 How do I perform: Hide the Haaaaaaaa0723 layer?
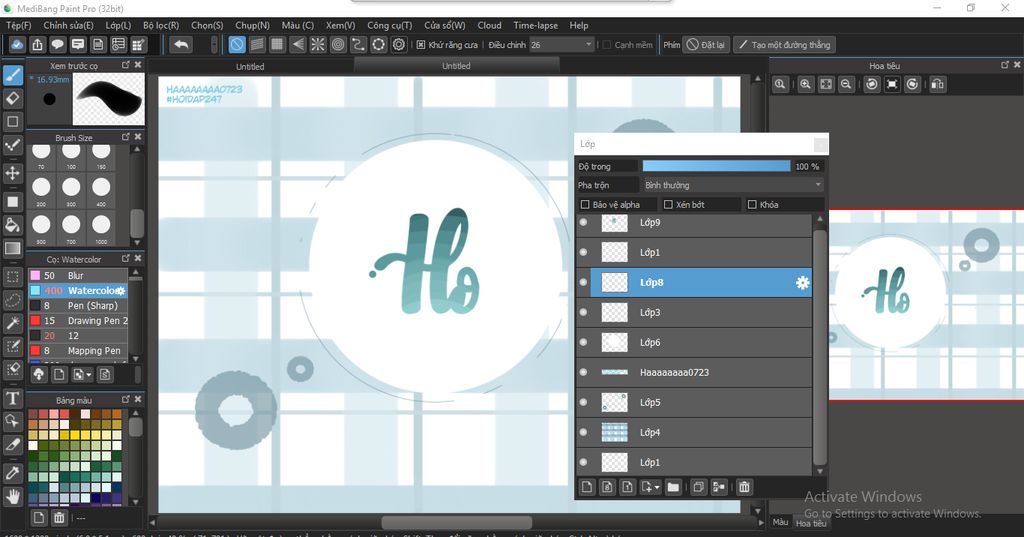point(583,372)
